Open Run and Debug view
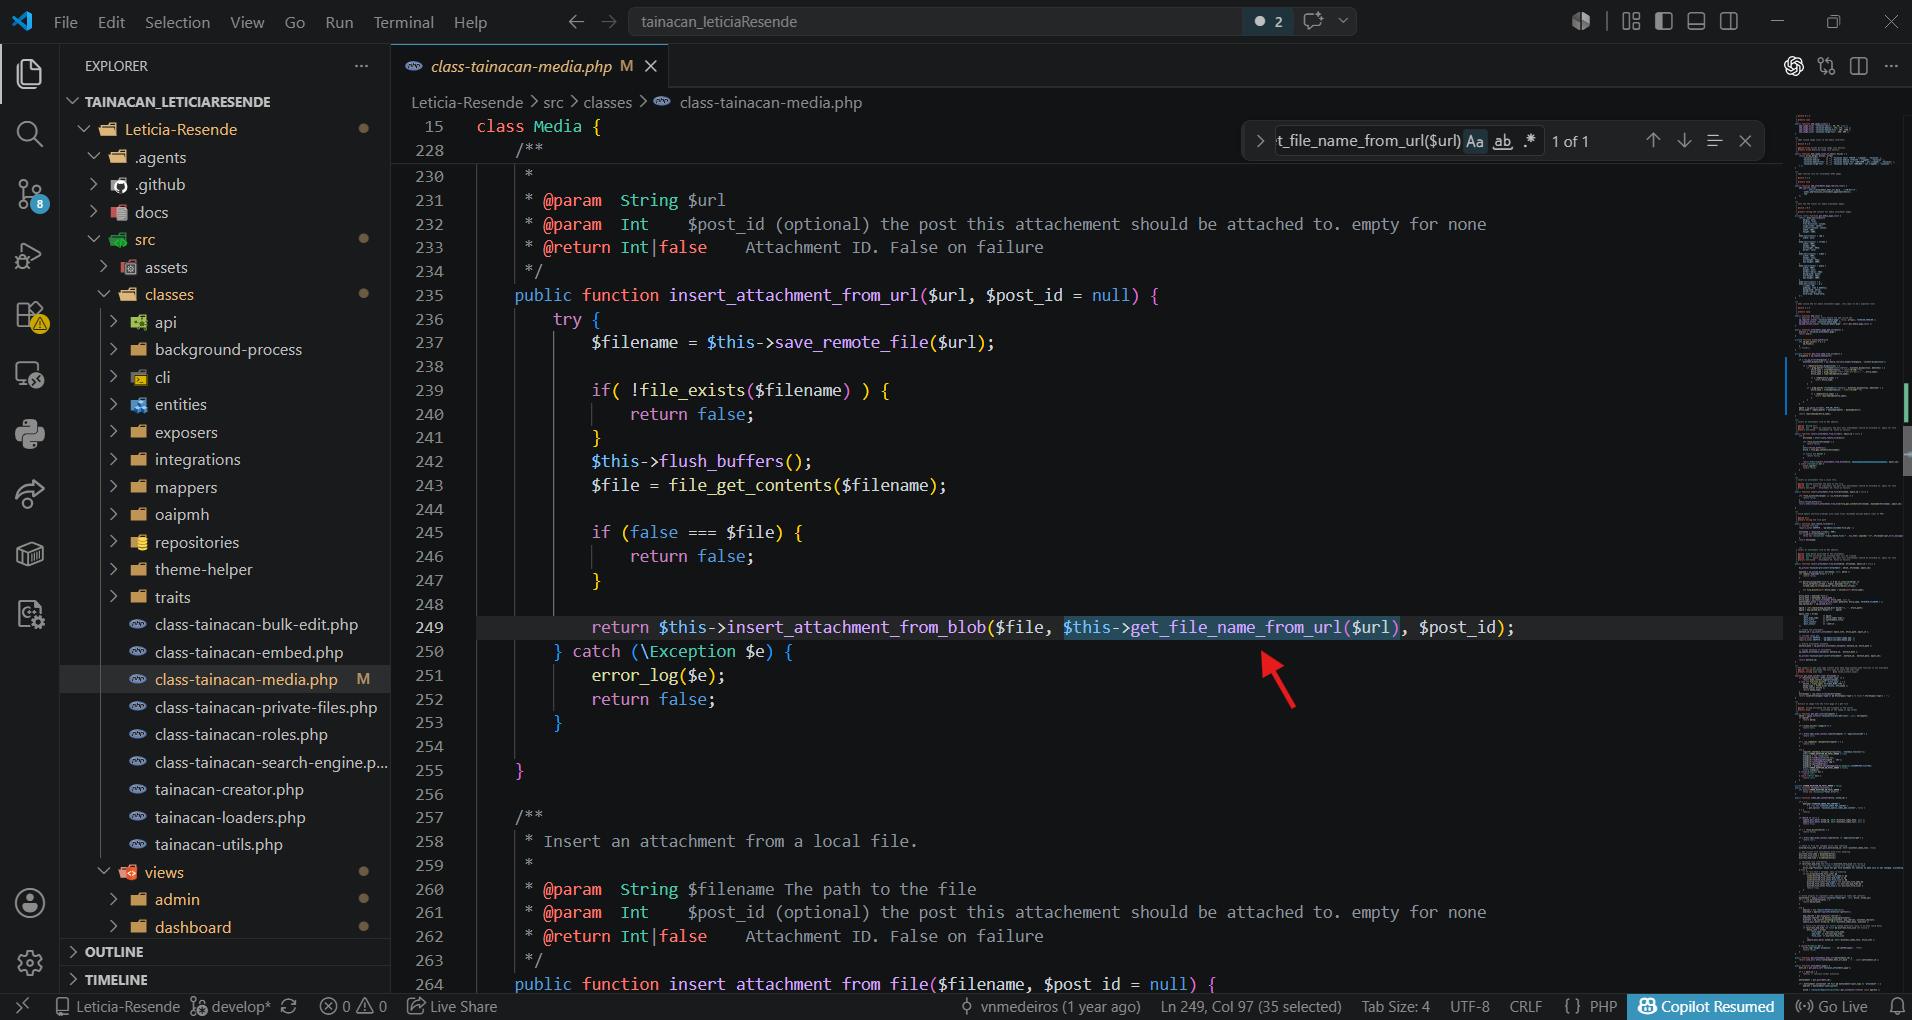1912x1020 pixels. tap(30, 256)
